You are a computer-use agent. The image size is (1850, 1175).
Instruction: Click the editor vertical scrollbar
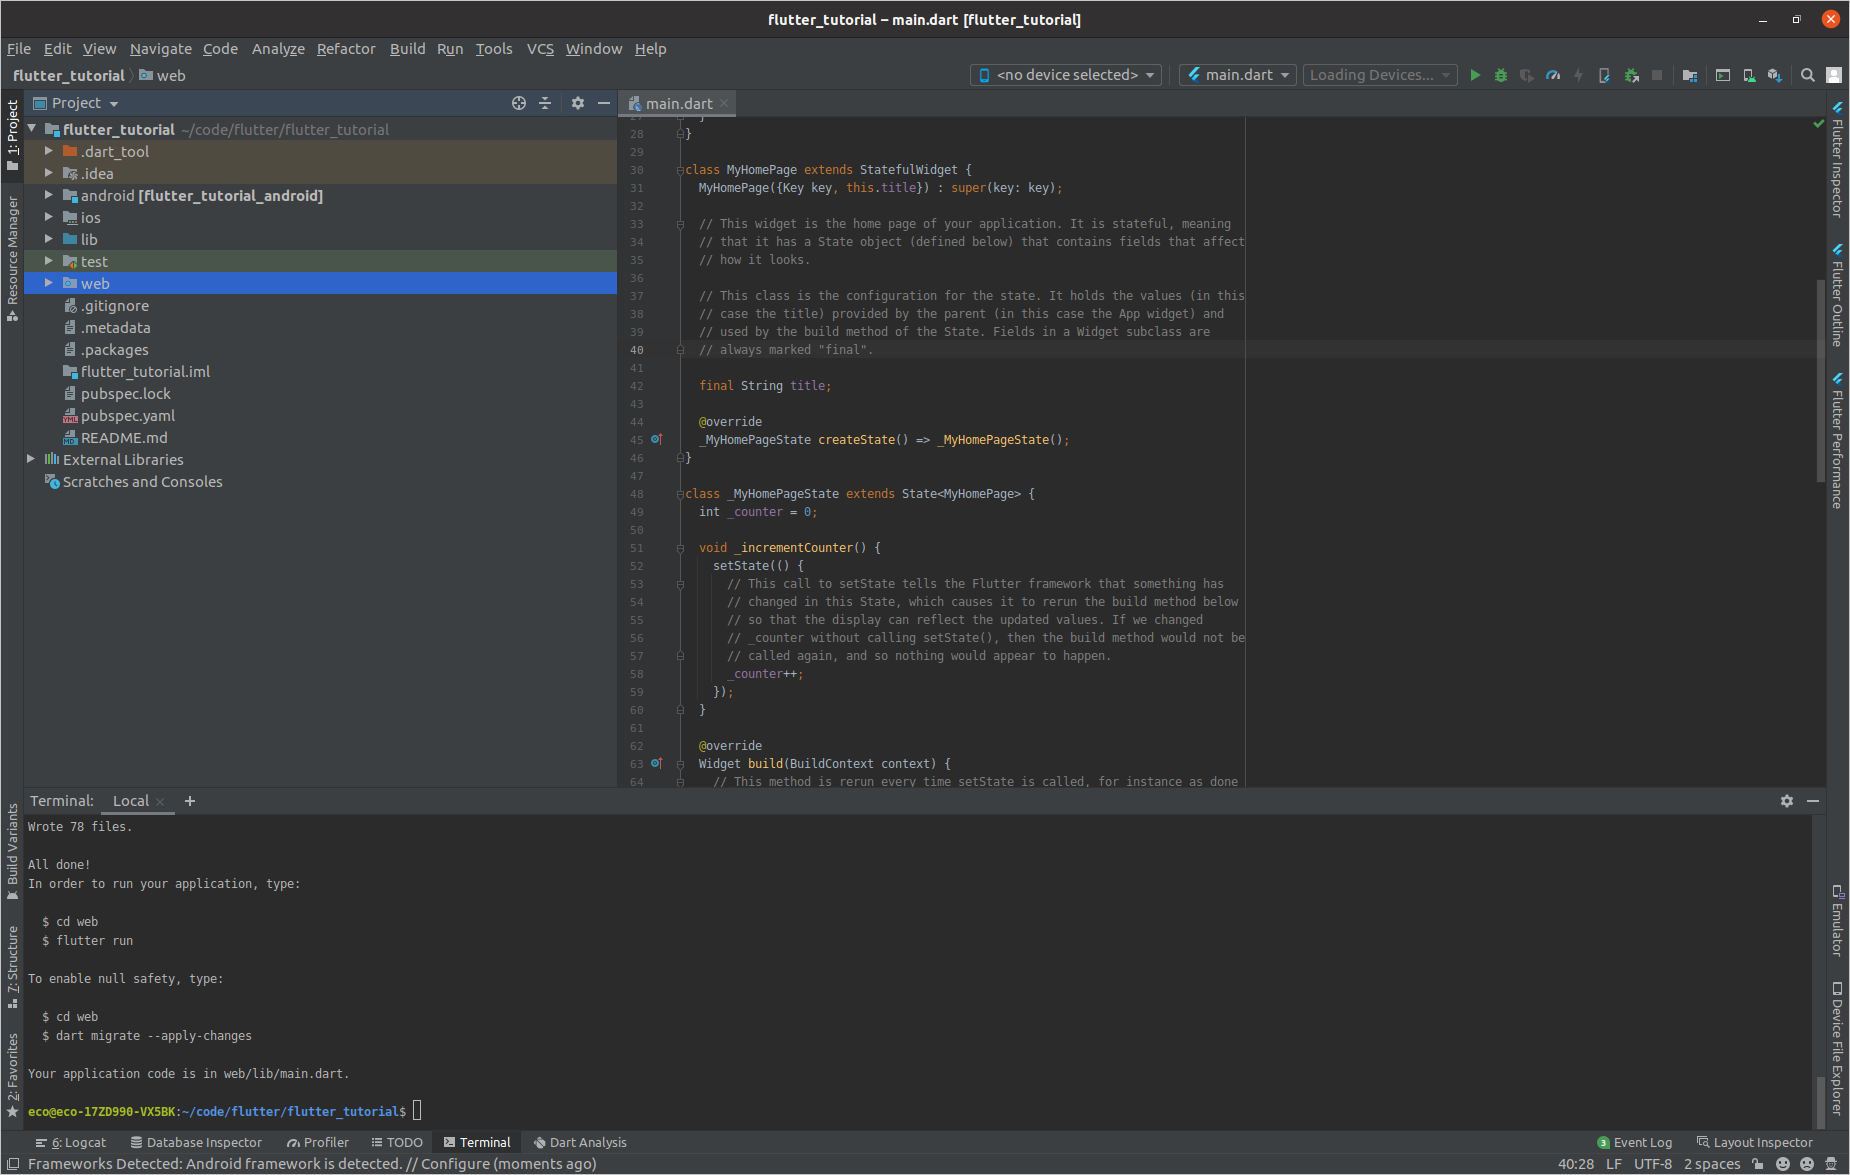pos(1821,380)
